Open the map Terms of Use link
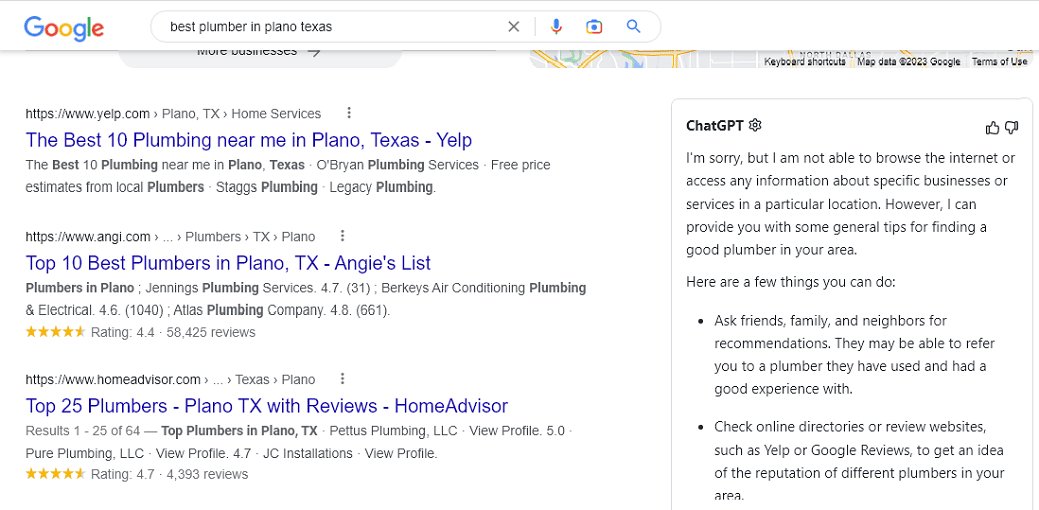 999,62
